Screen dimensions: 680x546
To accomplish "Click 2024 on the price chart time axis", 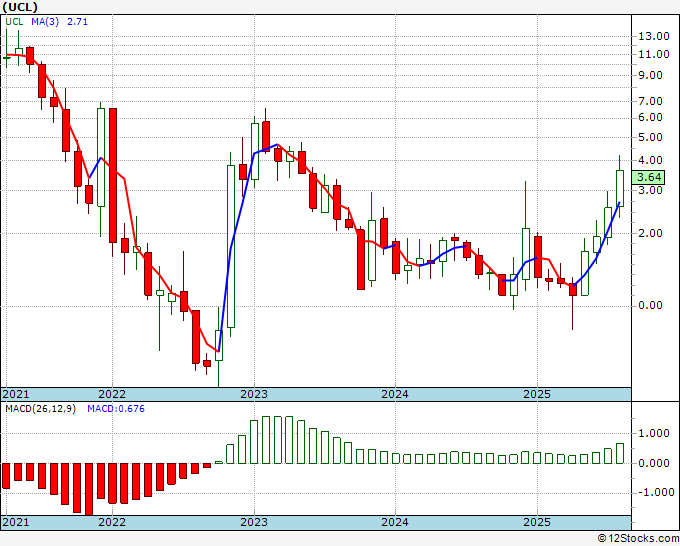I will tap(395, 394).
